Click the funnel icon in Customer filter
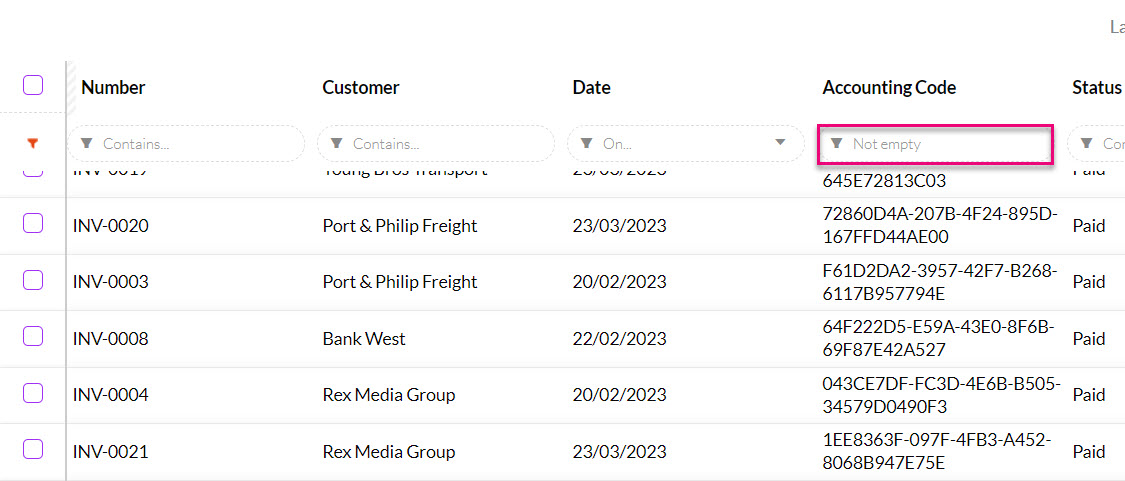The image size is (1125, 481). pyautogui.click(x=336, y=144)
